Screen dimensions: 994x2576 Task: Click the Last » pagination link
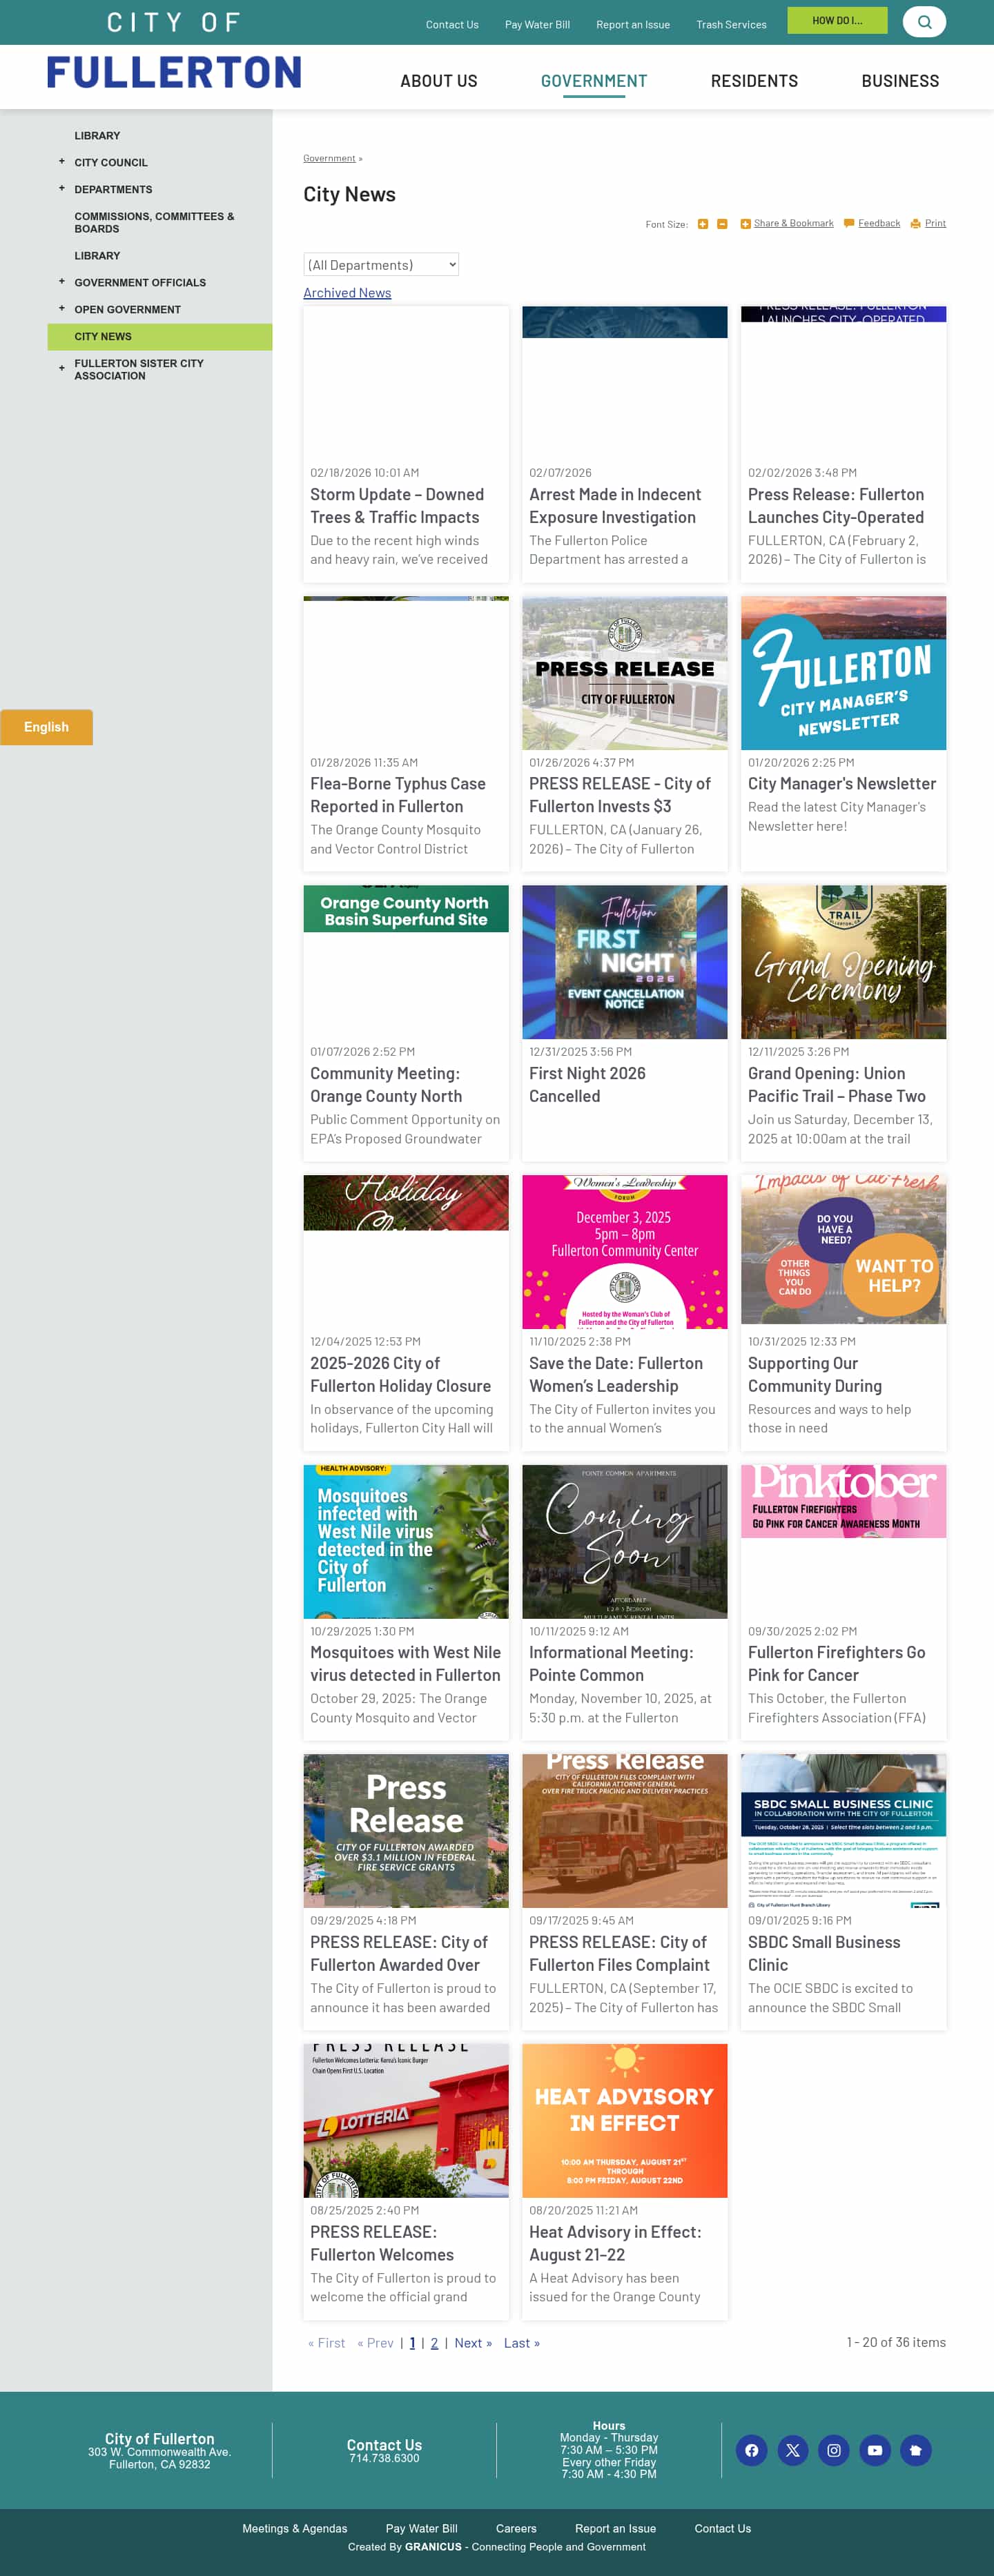pos(522,2343)
